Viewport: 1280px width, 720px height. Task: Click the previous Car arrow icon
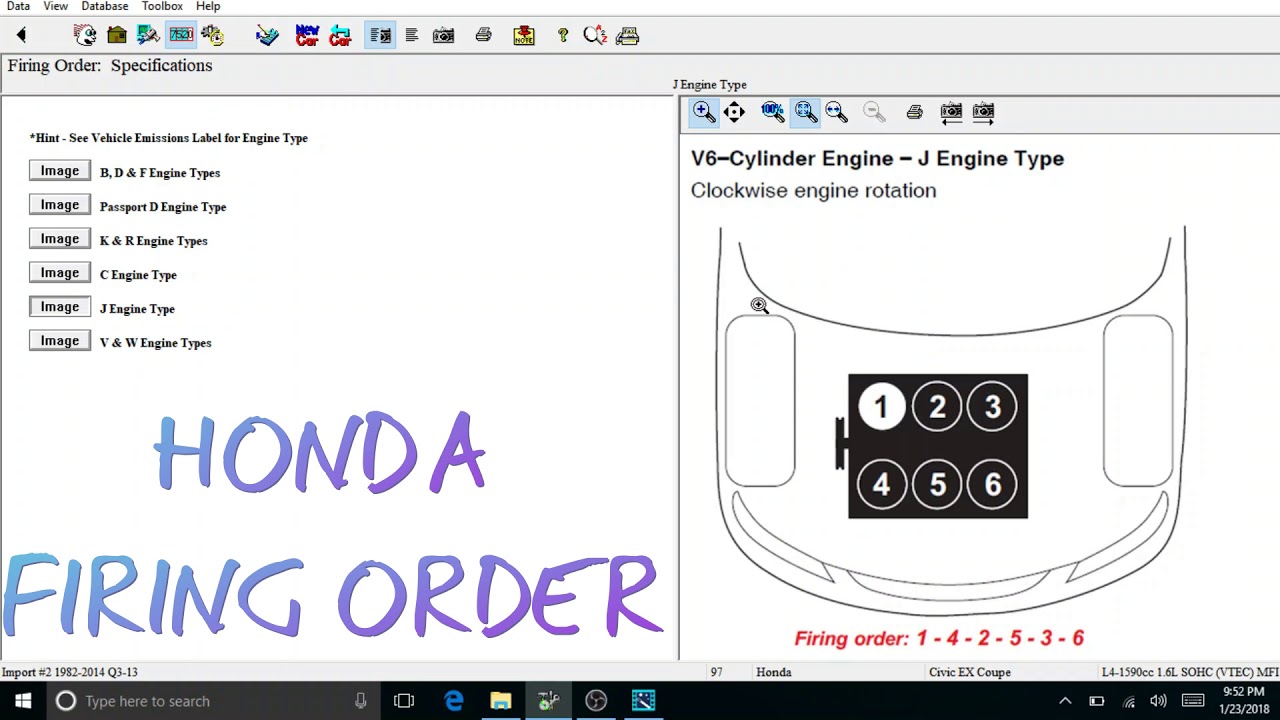pos(340,36)
